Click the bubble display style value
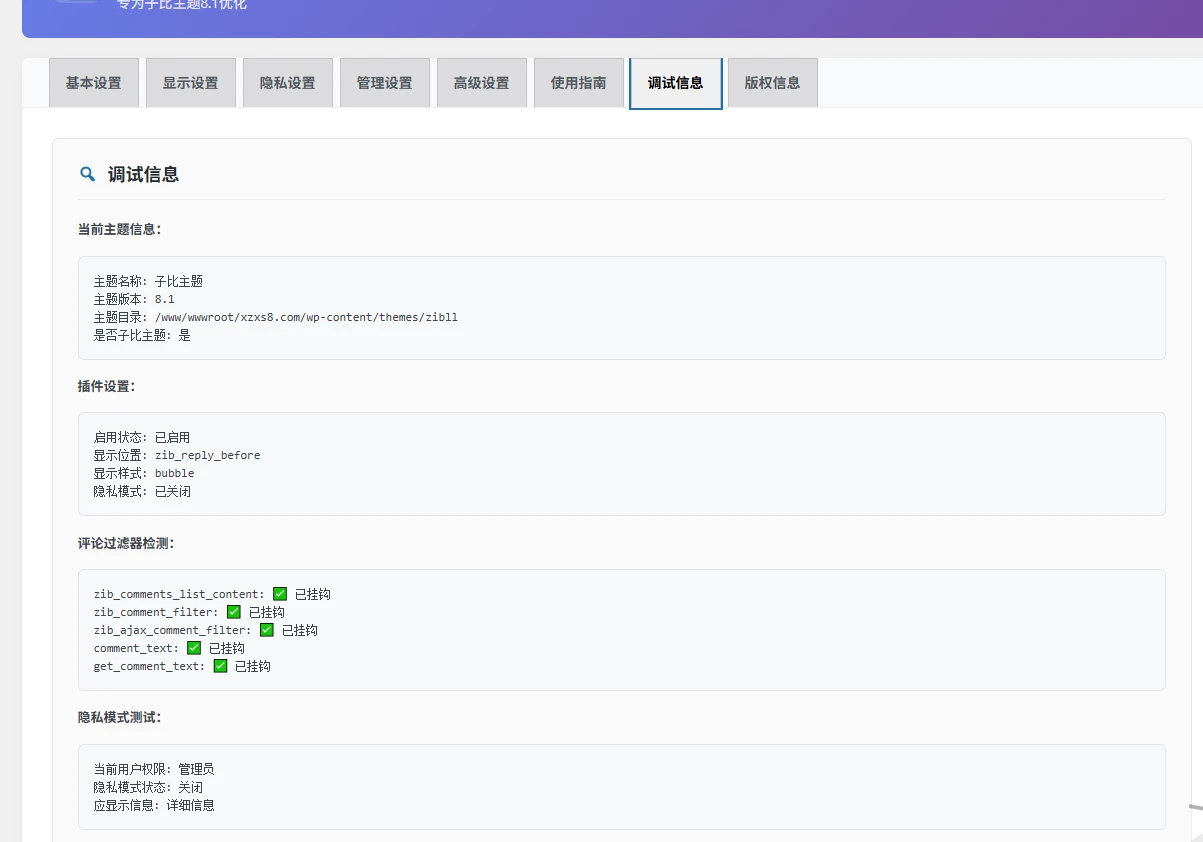This screenshot has height=842, width=1203. tap(174, 473)
